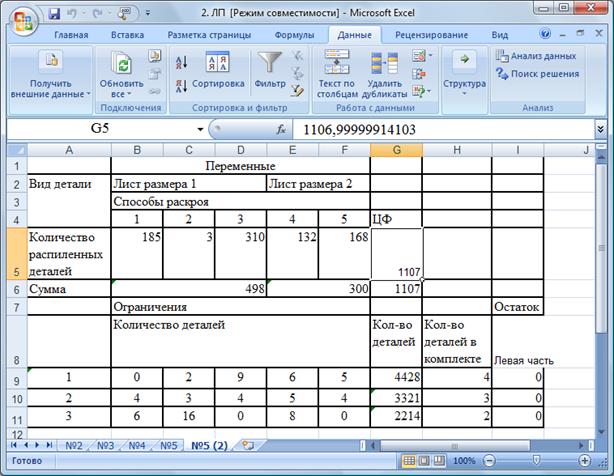614x476 pixels.
Task: Customize the quick access toolbar via the arrow
Action: click(x=148, y=13)
